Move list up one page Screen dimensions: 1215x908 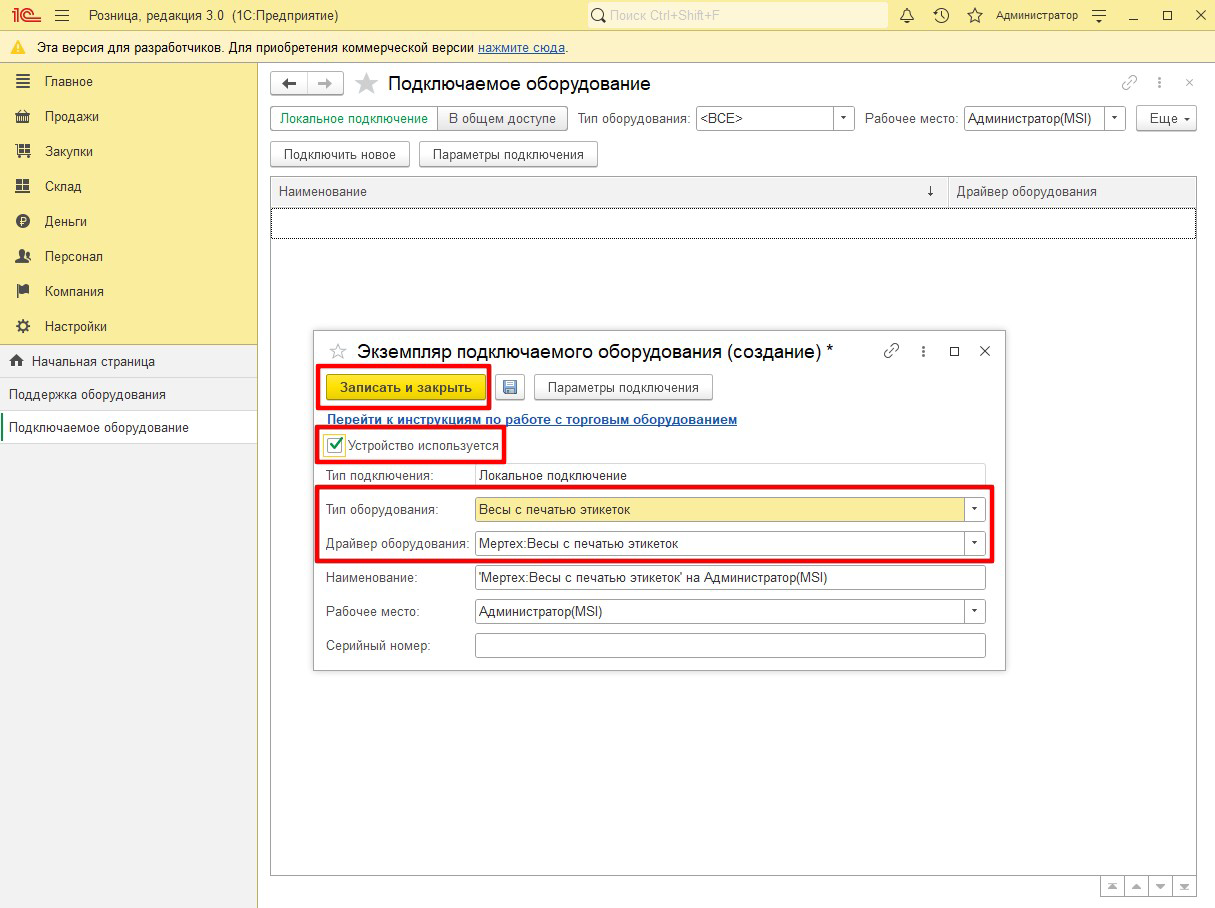tap(1136, 887)
